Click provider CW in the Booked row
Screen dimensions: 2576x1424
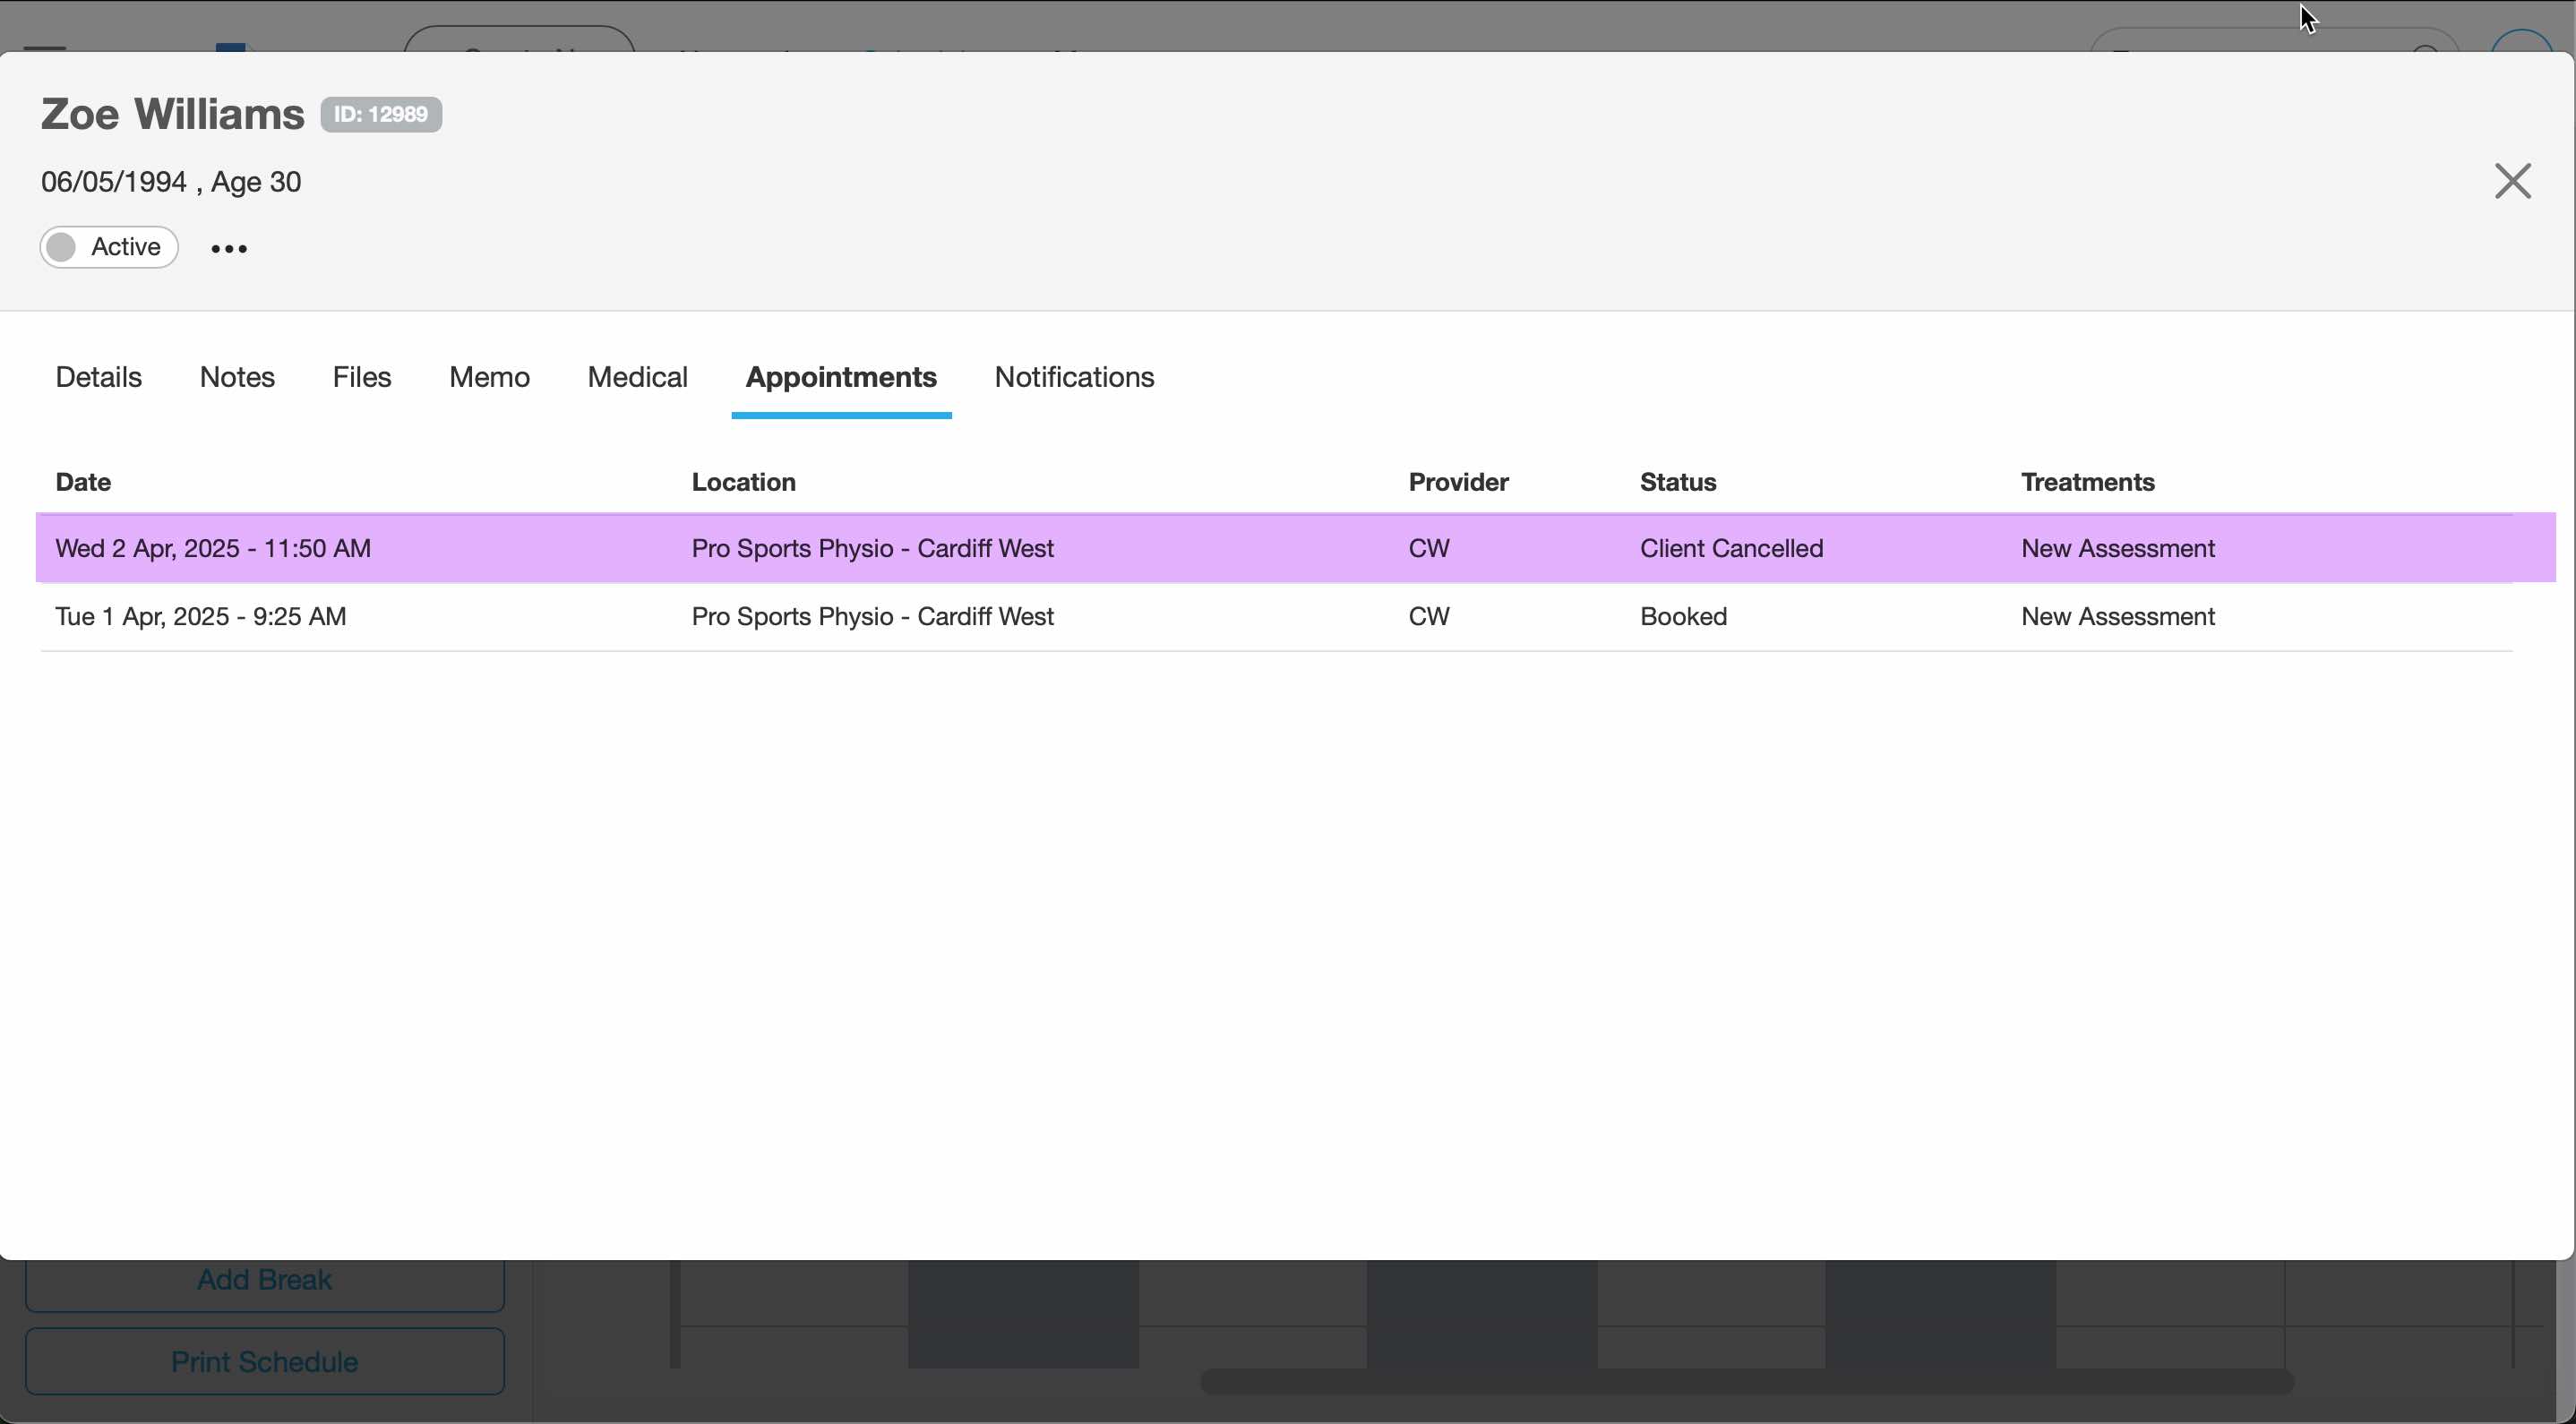(x=1428, y=616)
